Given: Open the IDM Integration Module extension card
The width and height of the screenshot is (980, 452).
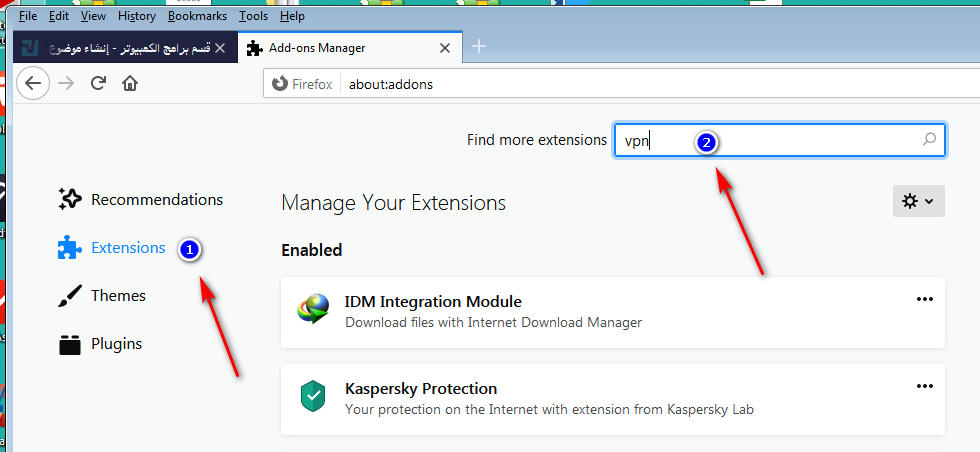Looking at the screenshot, I should point(612,313).
